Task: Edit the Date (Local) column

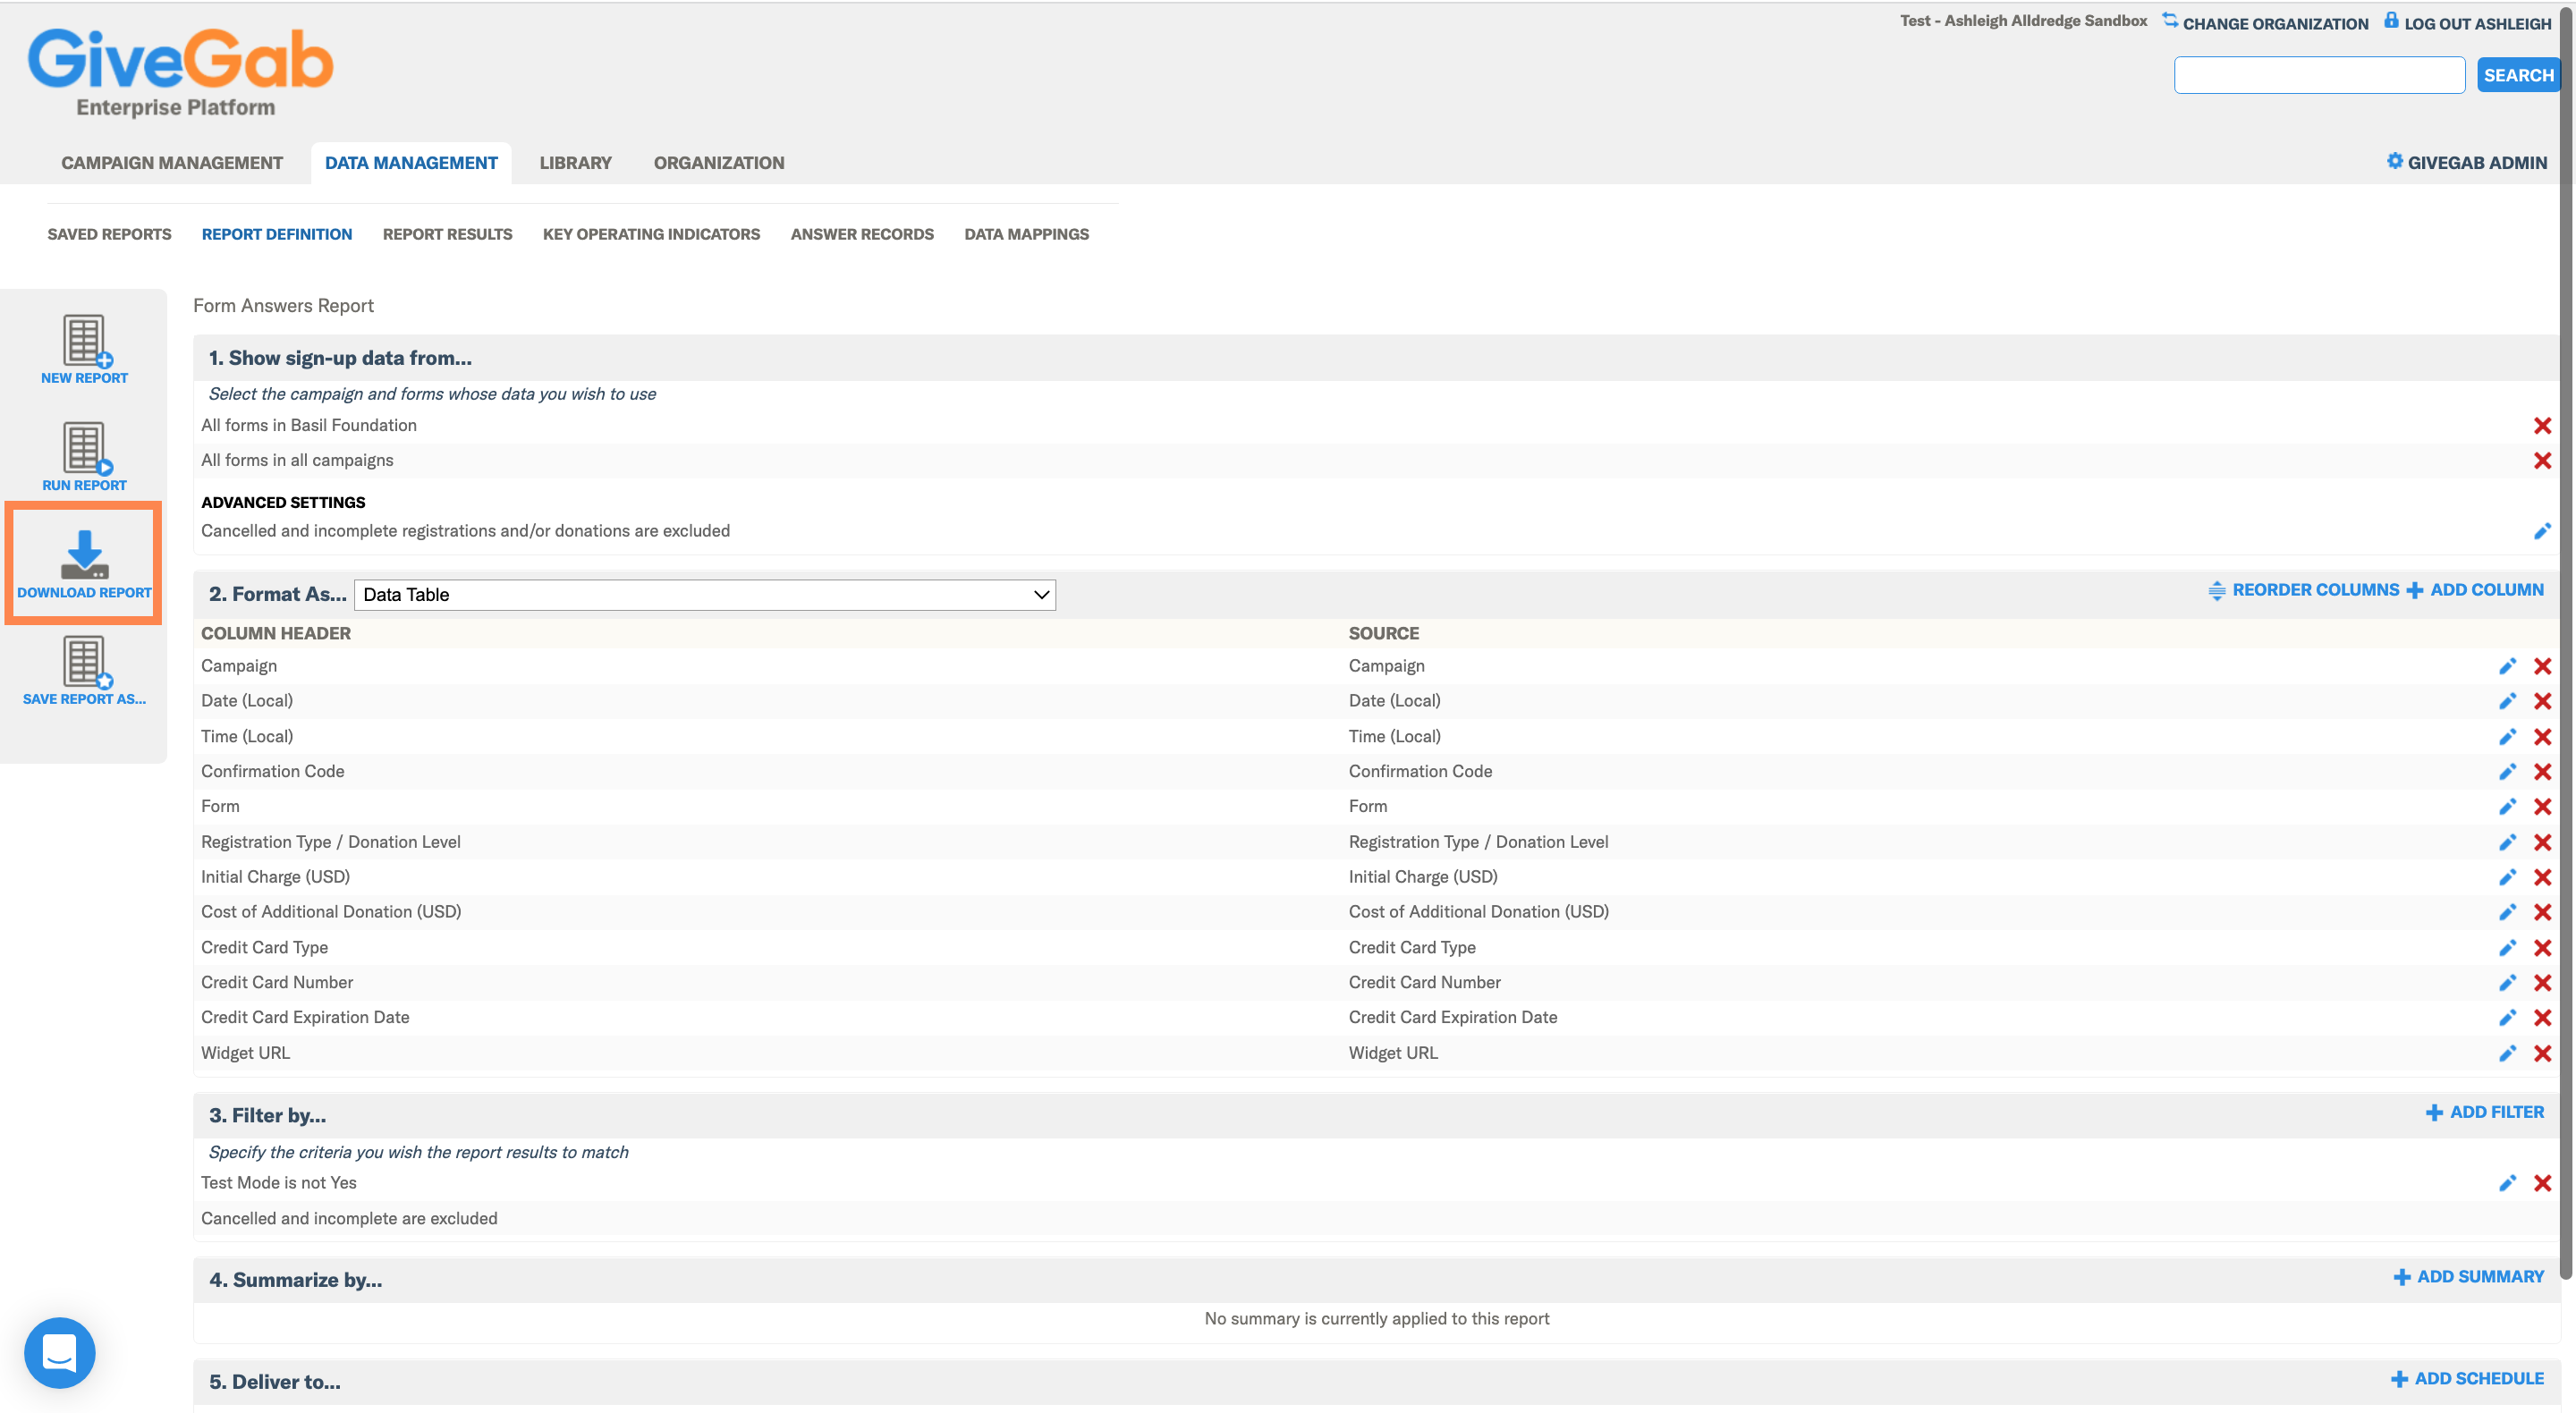Action: 2507,701
